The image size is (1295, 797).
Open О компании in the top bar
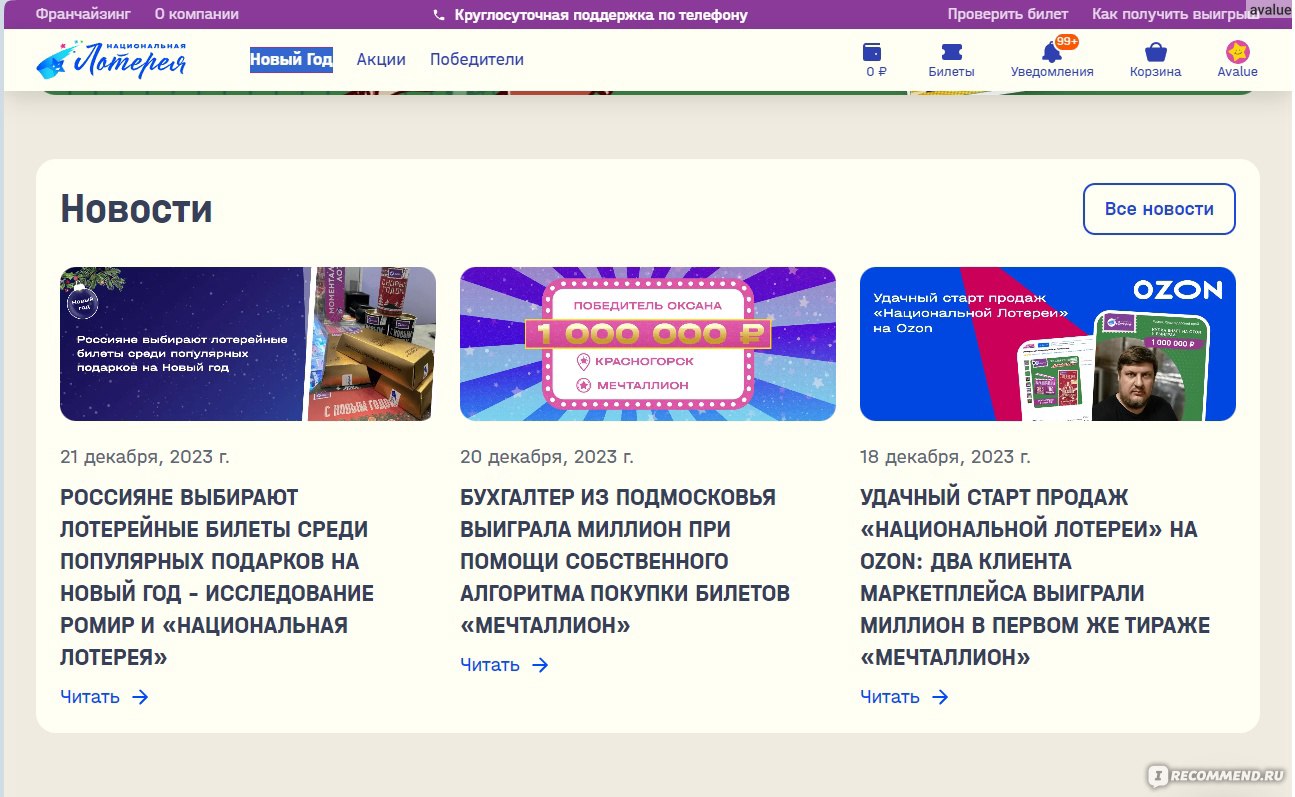(x=197, y=14)
